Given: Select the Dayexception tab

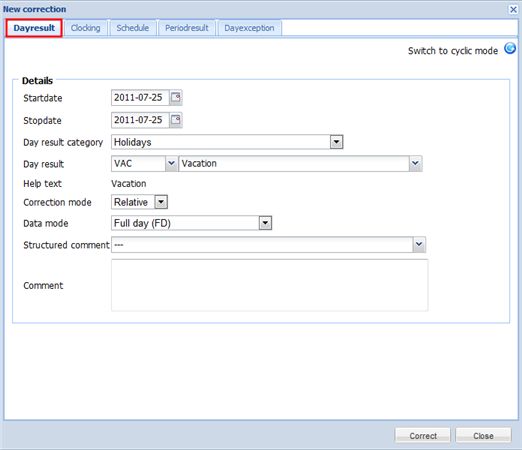Looking at the screenshot, I should (249, 28).
